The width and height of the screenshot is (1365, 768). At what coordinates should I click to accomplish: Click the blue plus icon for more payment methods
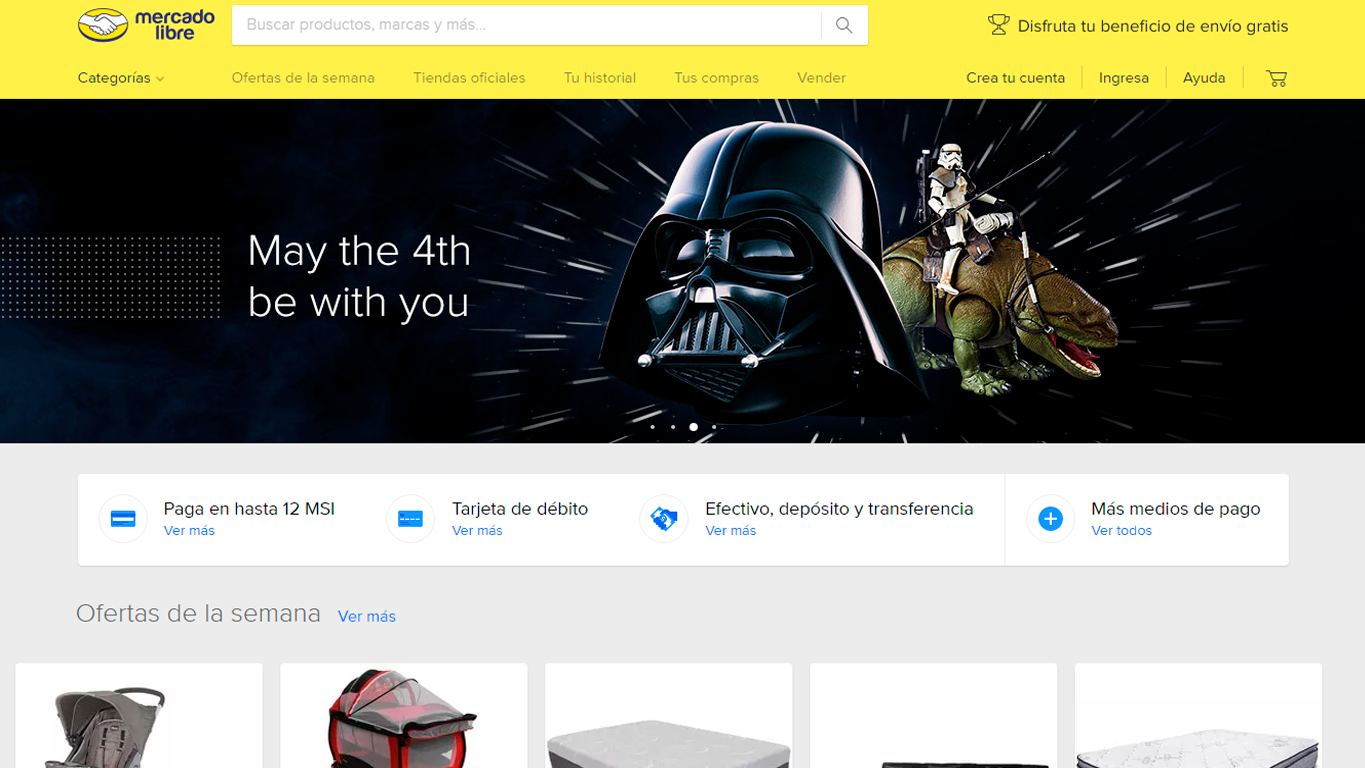(1050, 519)
